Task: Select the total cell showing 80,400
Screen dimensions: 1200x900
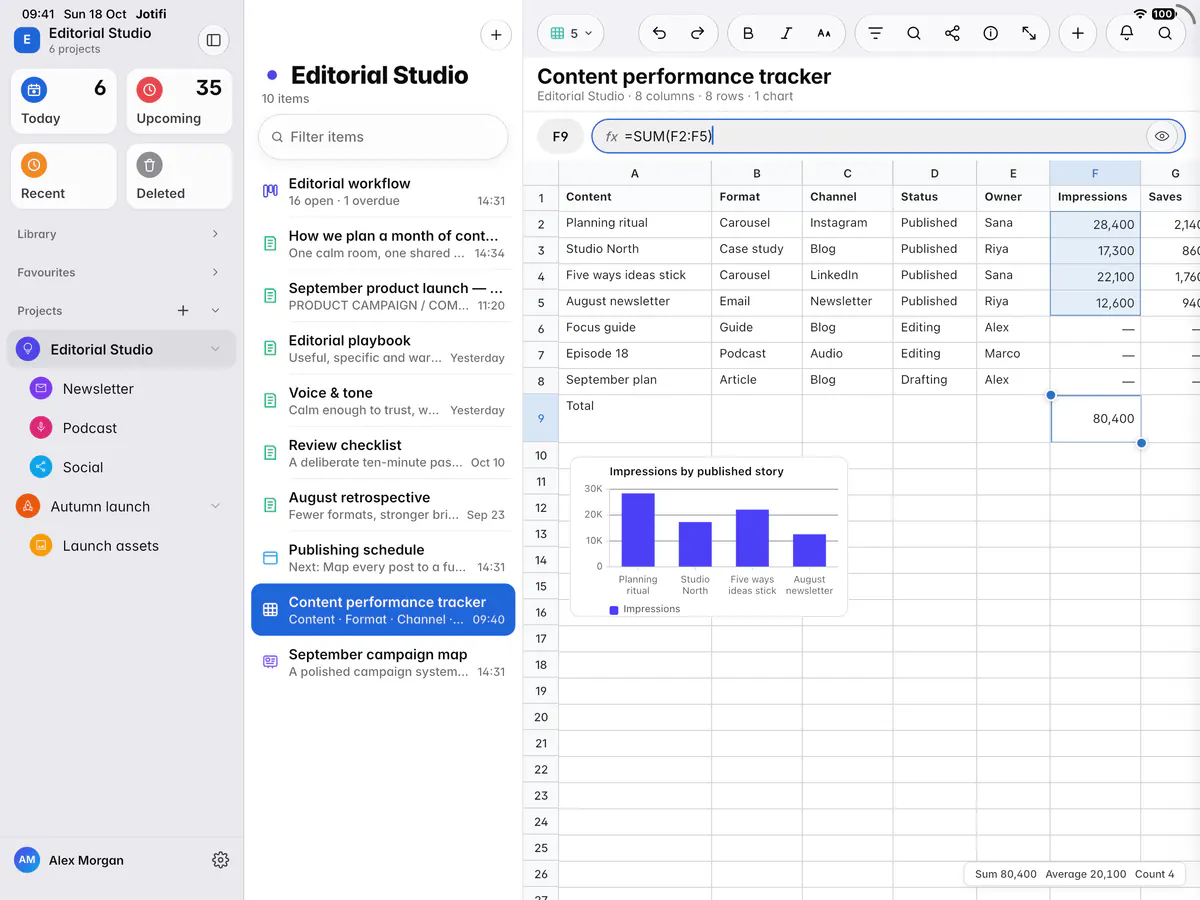Action: pos(1095,419)
